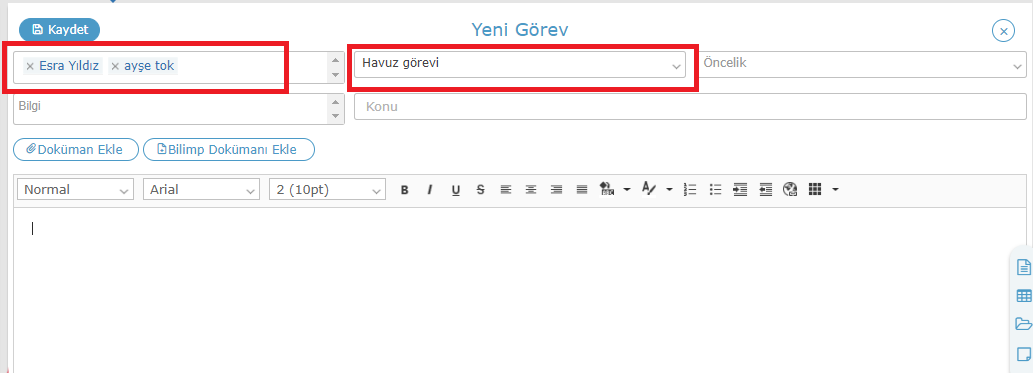Insert a bulleted list
Image resolution: width=1033 pixels, height=373 pixels.
click(715, 190)
